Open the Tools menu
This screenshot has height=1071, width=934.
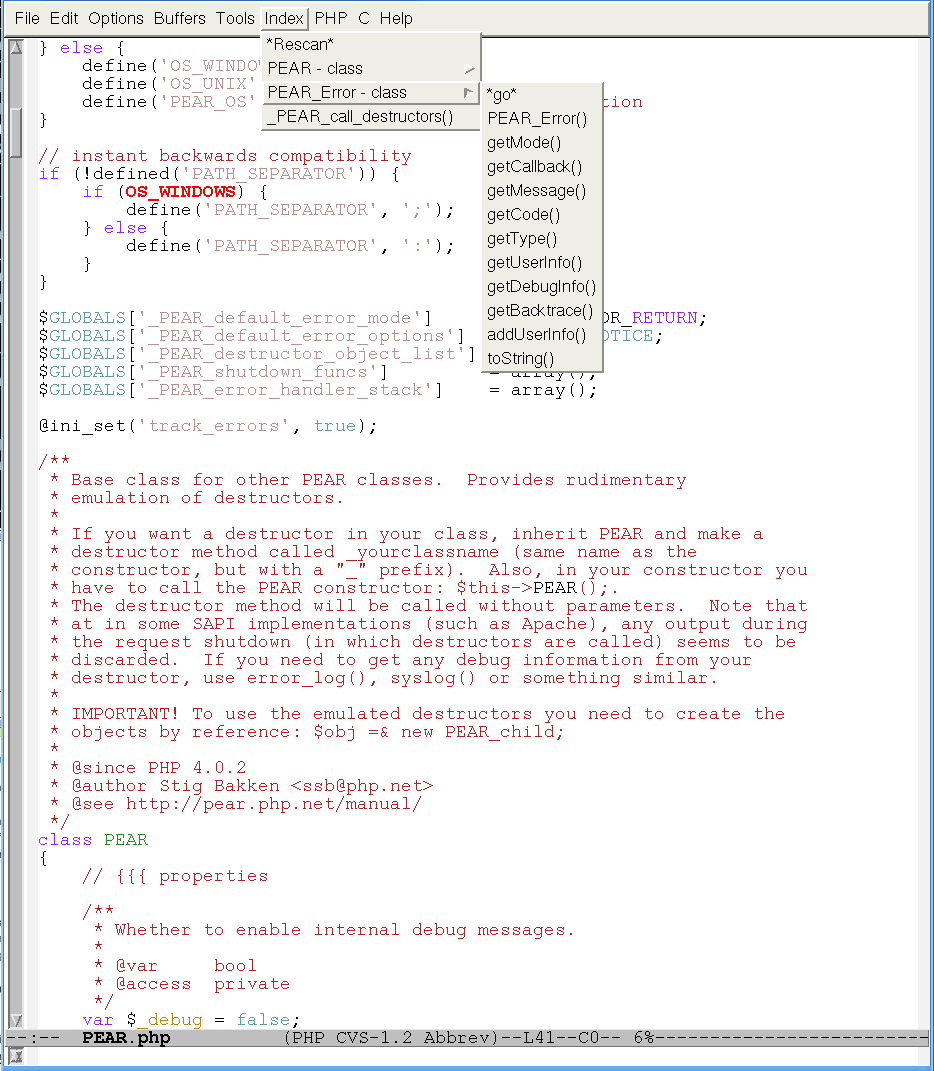click(x=235, y=18)
